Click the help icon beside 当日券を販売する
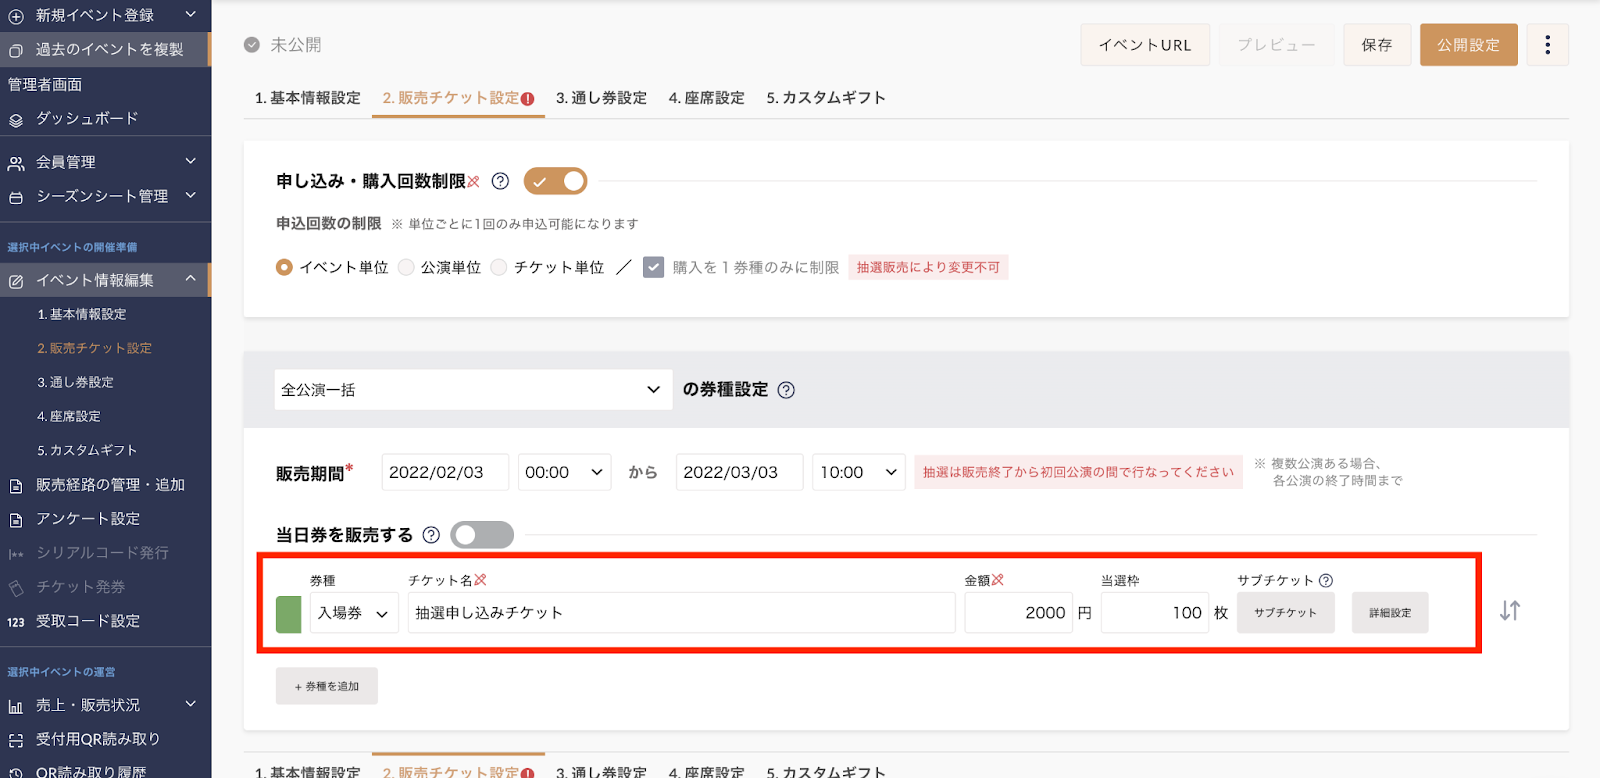 tap(431, 535)
